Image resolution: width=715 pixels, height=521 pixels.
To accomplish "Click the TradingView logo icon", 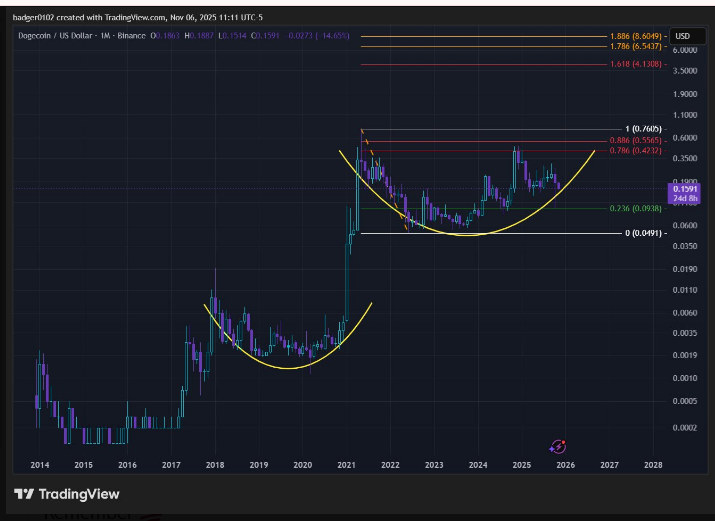I will (24, 494).
